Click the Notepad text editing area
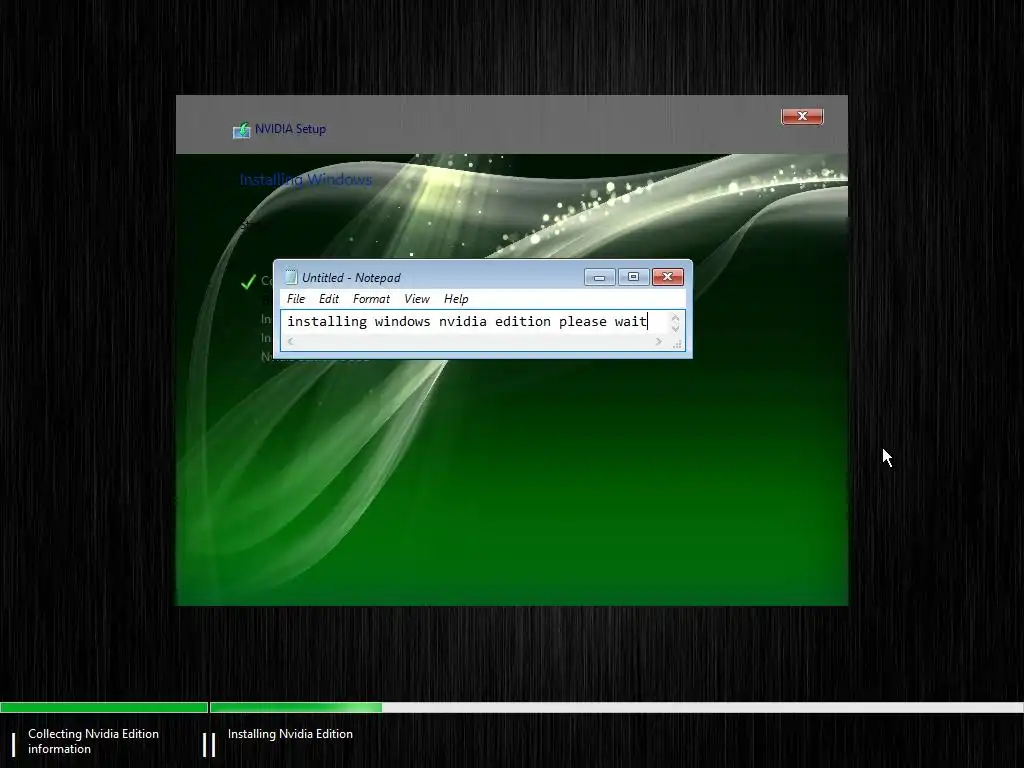Viewport: 1024px width, 768px height. [x=475, y=322]
